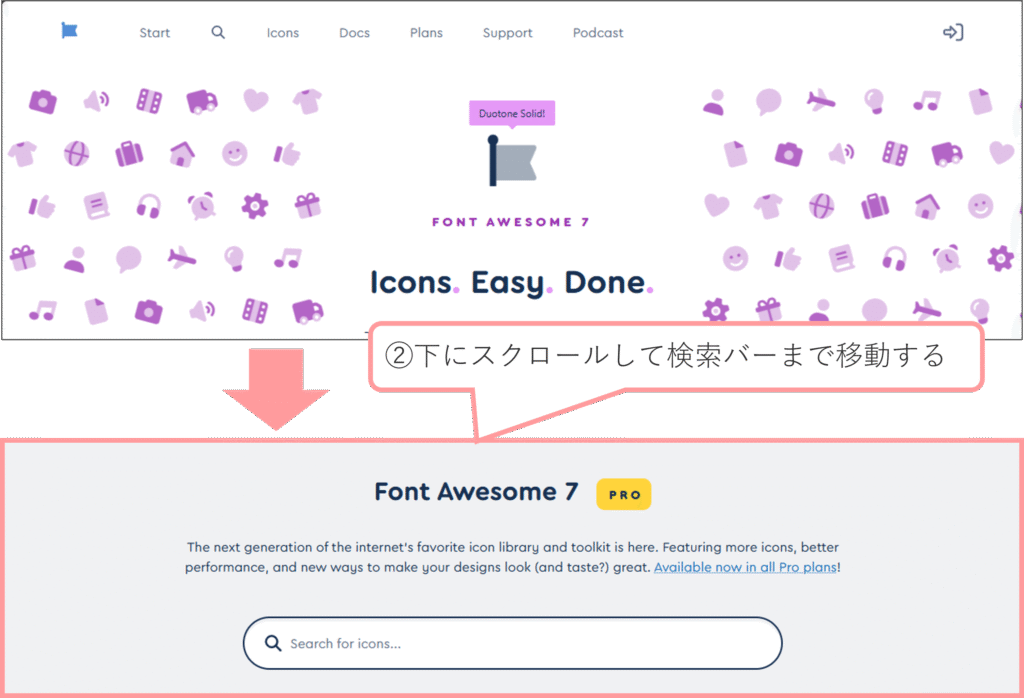Click the gear icon in the left icon grid
Viewport: 1024px width, 698px height.
tap(255, 206)
